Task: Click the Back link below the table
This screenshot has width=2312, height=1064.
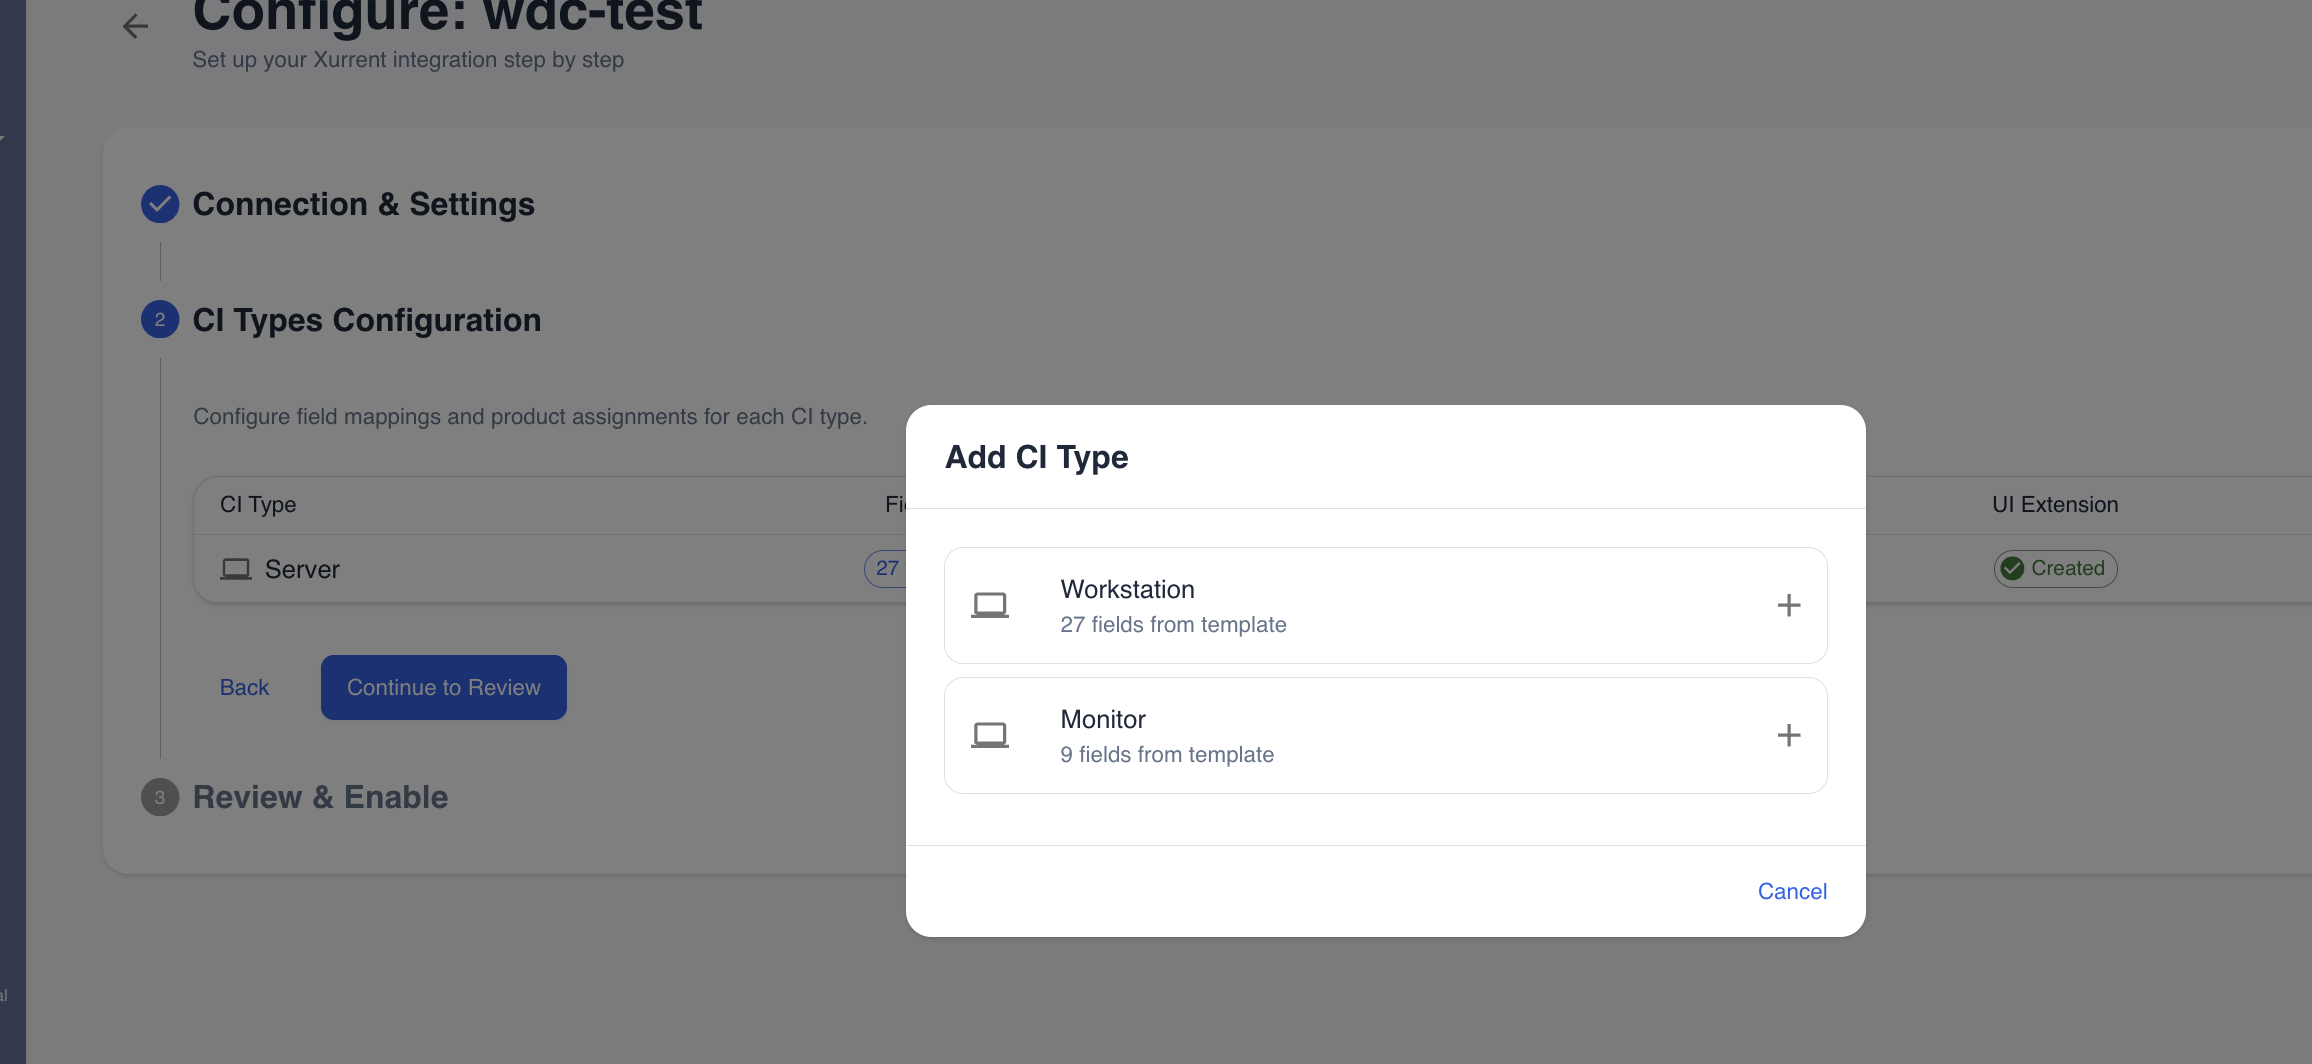Action: pos(244,687)
